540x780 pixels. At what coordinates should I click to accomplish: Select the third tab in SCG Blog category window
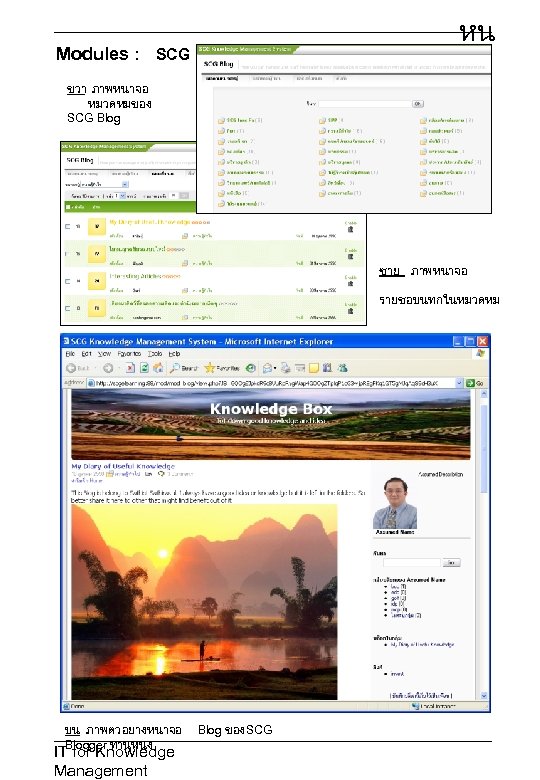coord(310,78)
